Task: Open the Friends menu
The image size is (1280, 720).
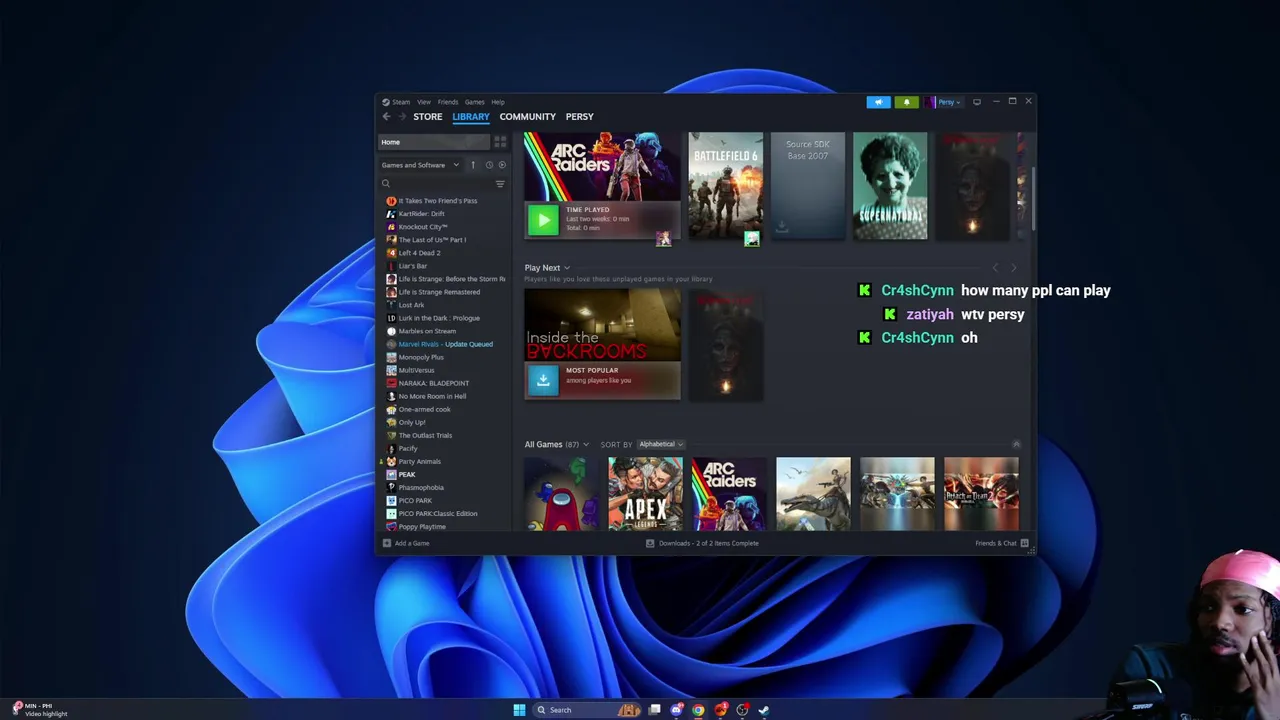Action: point(448,102)
